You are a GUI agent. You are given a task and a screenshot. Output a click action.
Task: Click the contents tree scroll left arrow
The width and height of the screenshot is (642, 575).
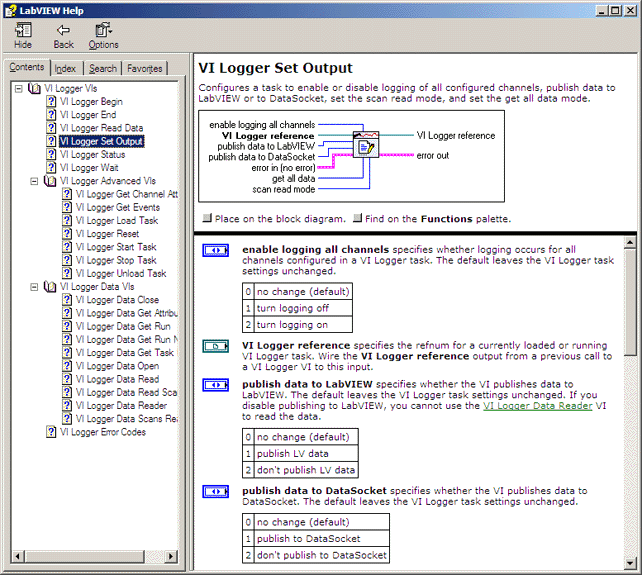click(x=17, y=556)
